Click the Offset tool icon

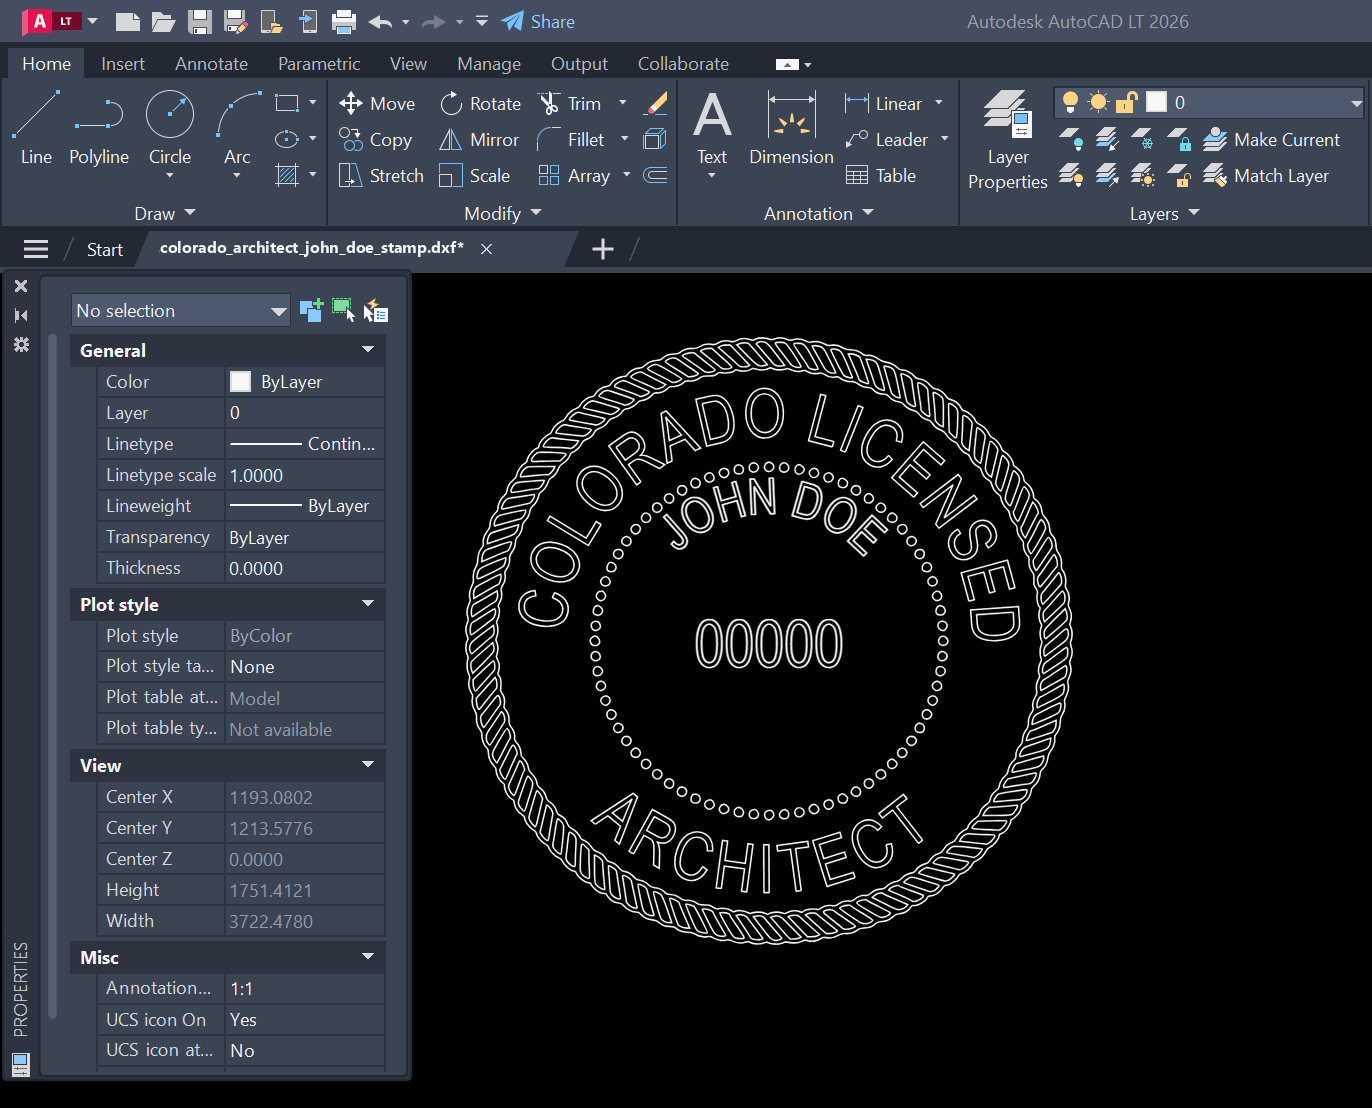click(x=656, y=175)
